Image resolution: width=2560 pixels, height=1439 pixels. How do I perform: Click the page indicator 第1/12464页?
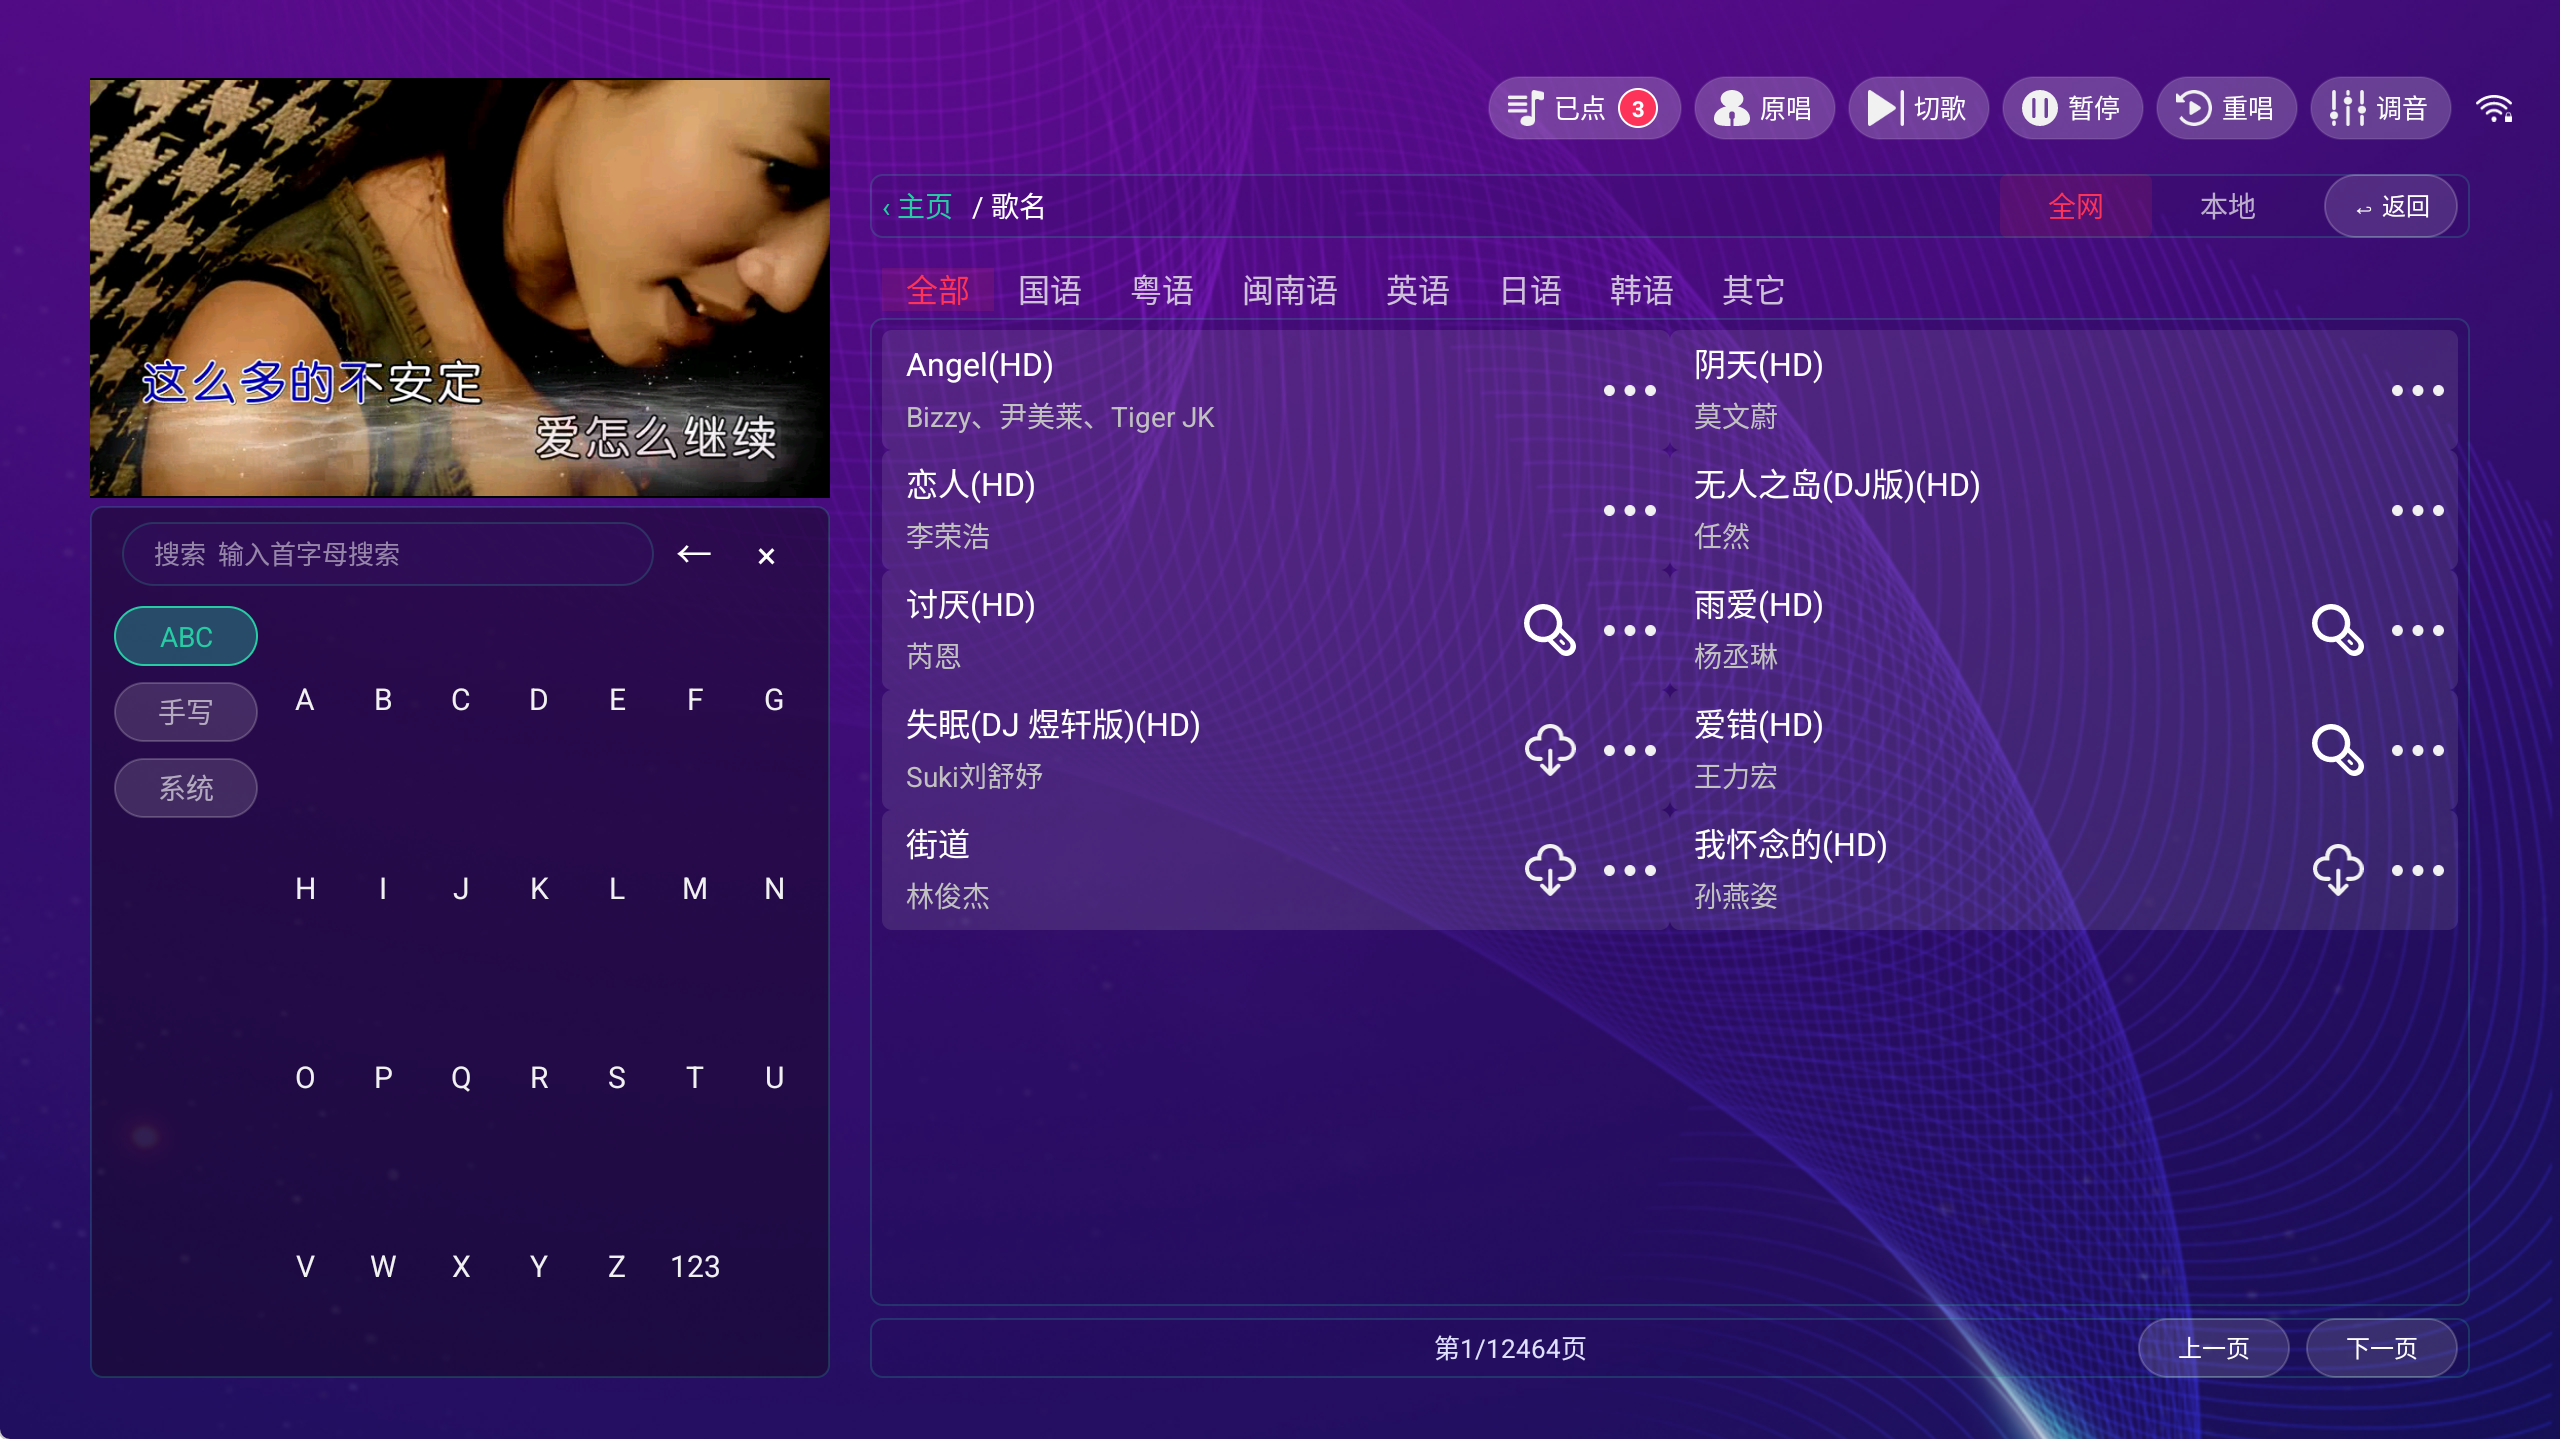pyautogui.click(x=1510, y=1349)
